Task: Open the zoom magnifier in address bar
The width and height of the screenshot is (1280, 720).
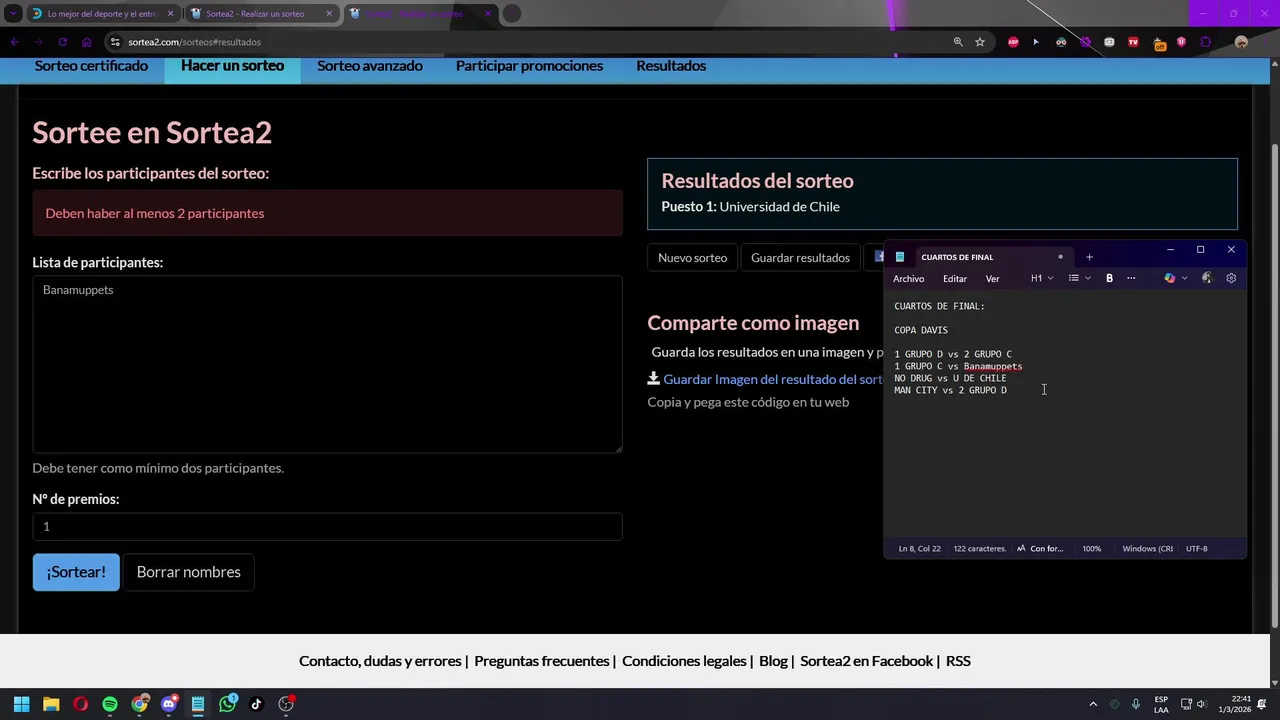Action: 958,42
